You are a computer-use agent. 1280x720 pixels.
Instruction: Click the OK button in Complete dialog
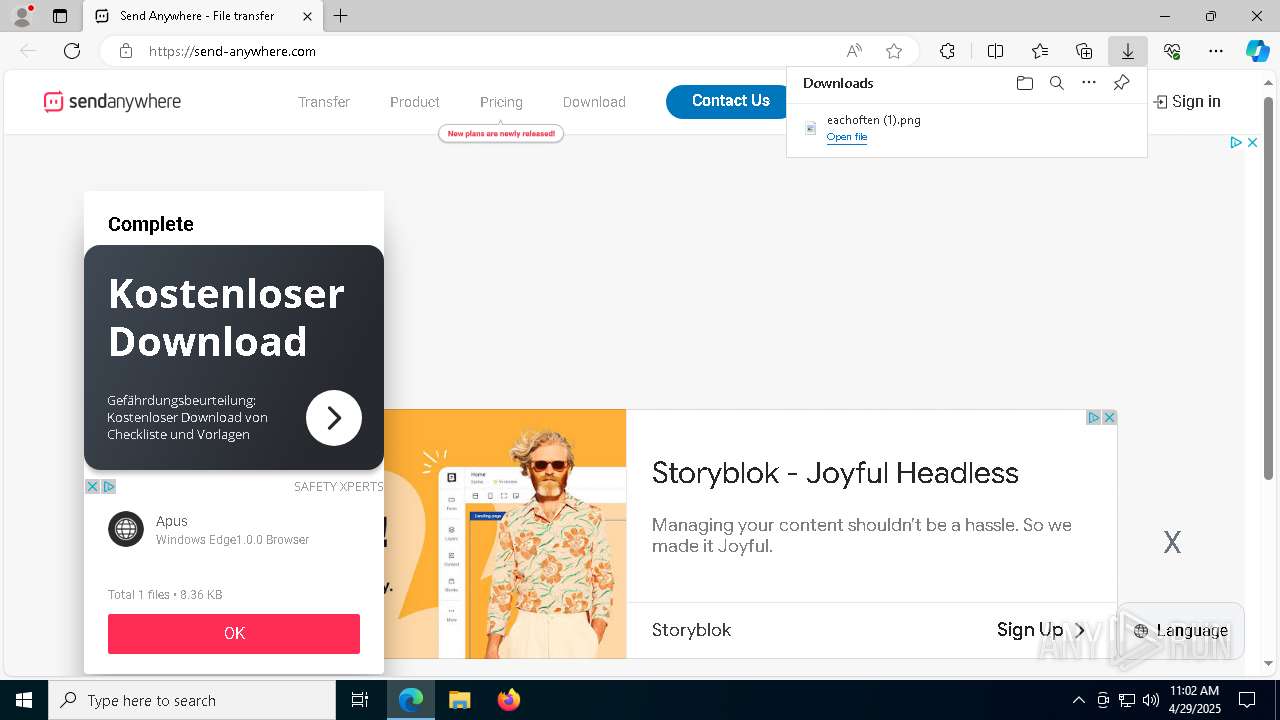[234, 634]
